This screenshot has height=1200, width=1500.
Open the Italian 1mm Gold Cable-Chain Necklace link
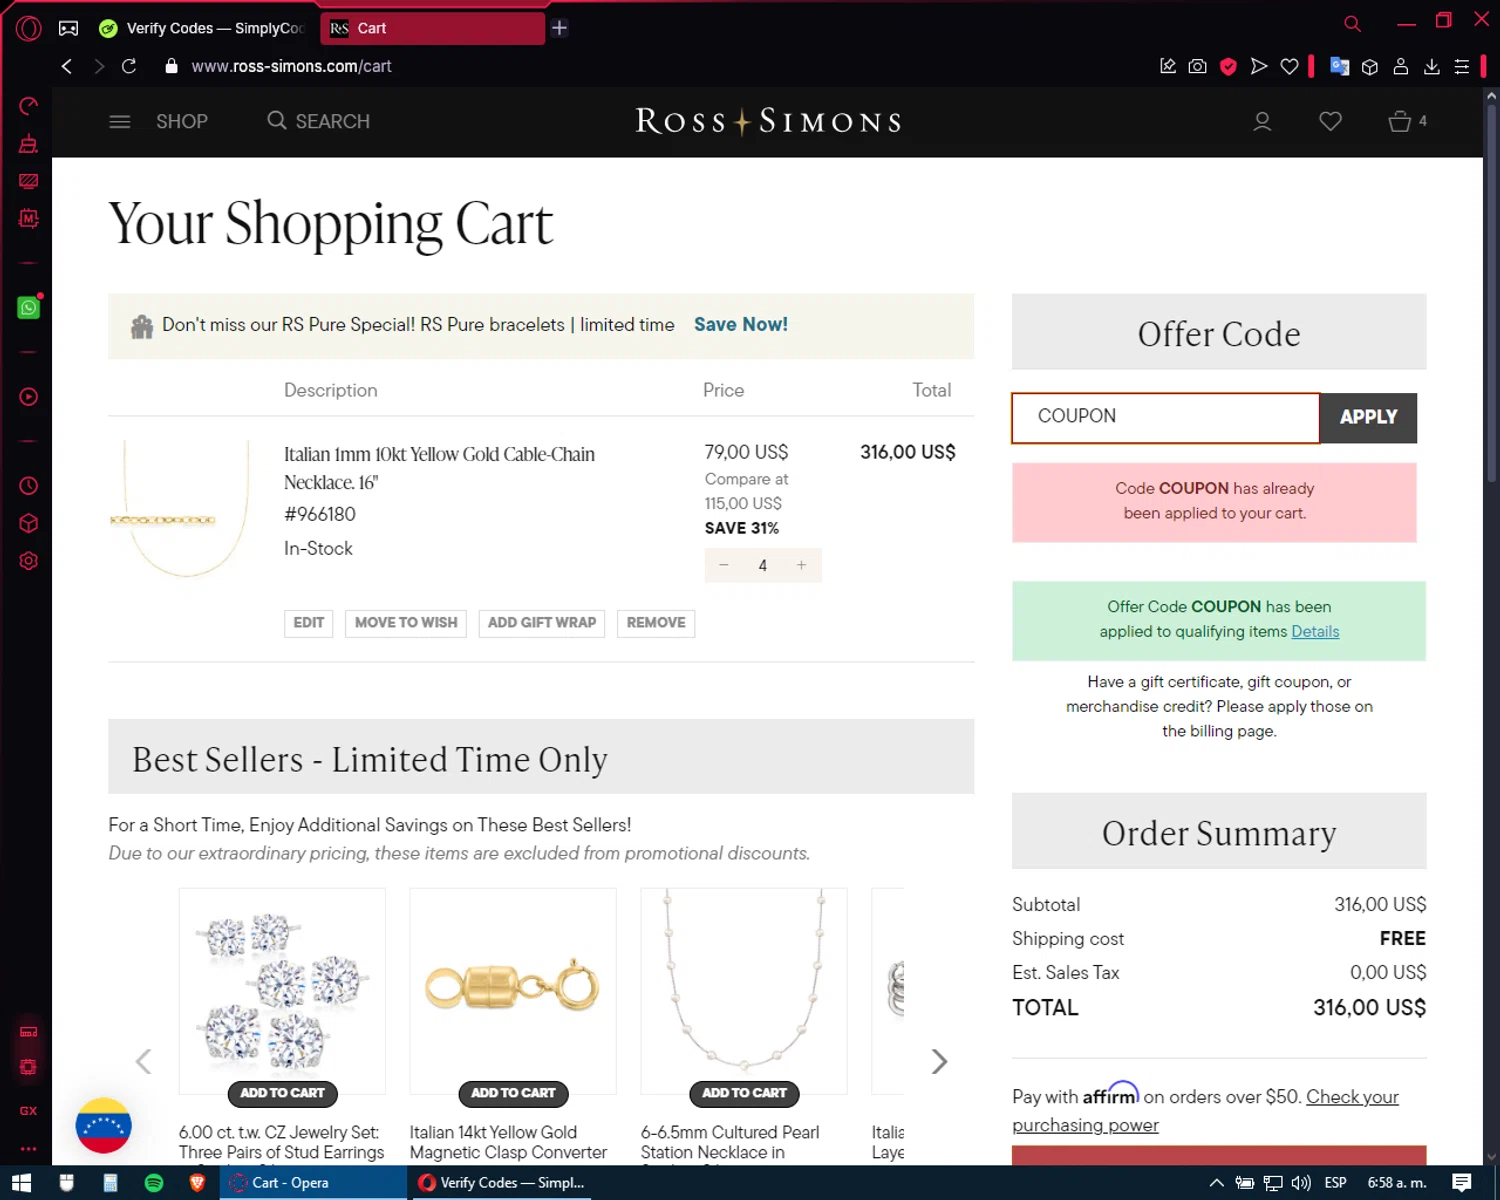click(439, 468)
